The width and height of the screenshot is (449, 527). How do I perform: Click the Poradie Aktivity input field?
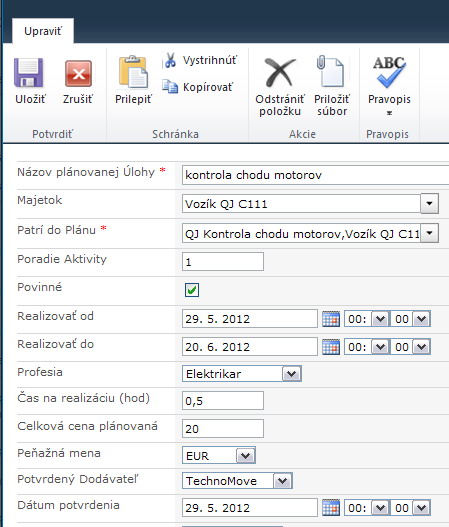click(223, 261)
